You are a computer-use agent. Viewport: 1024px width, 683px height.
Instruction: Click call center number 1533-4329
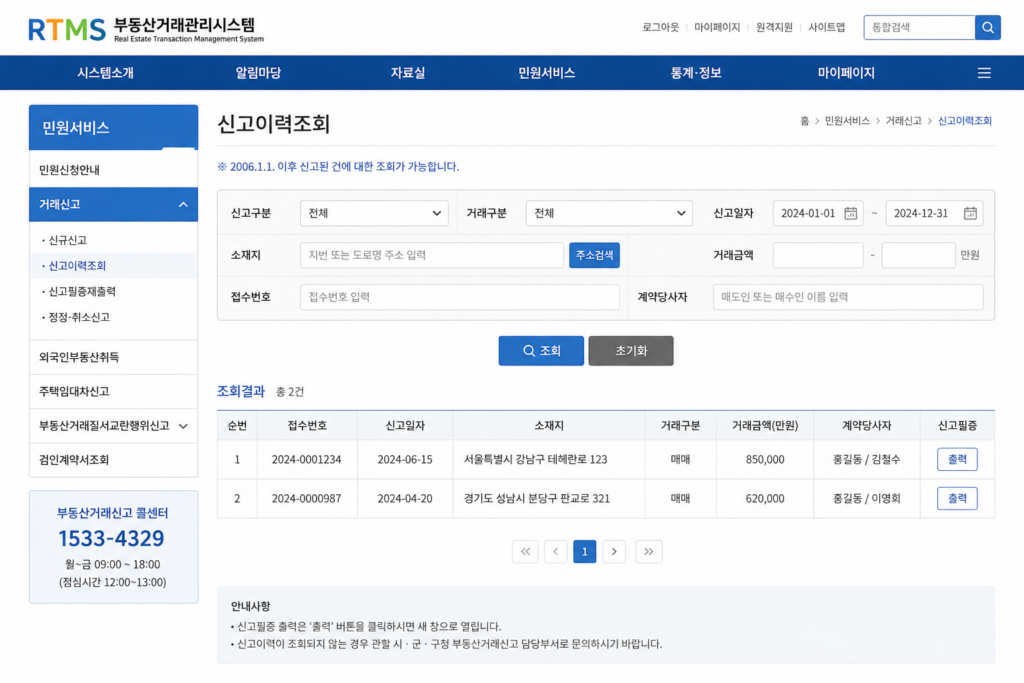111,539
